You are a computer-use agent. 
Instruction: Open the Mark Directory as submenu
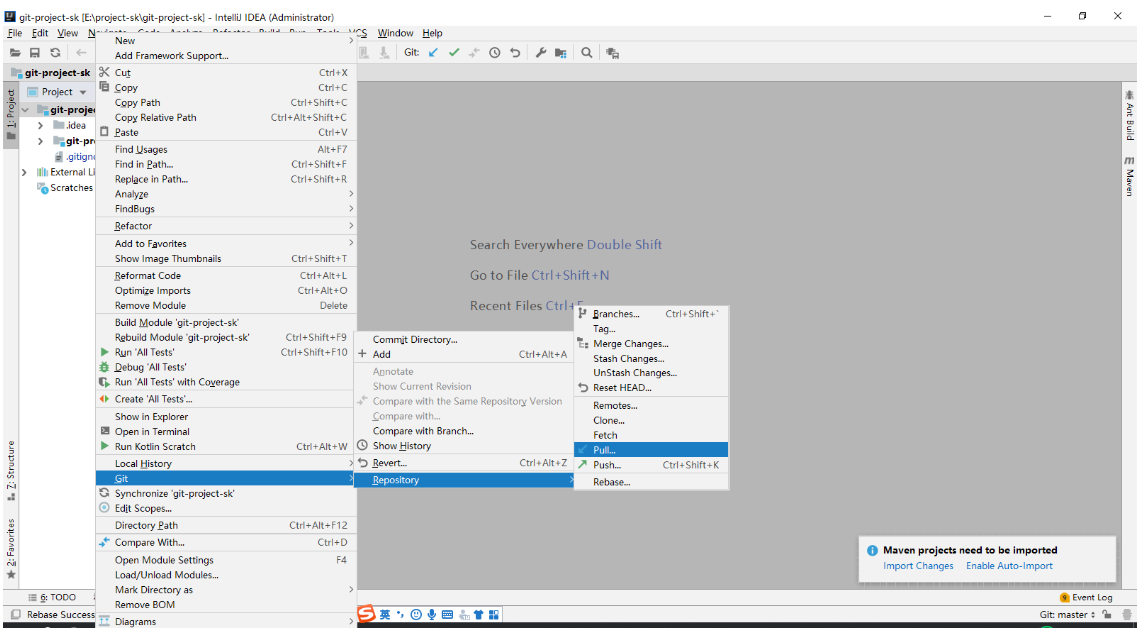(226, 590)
